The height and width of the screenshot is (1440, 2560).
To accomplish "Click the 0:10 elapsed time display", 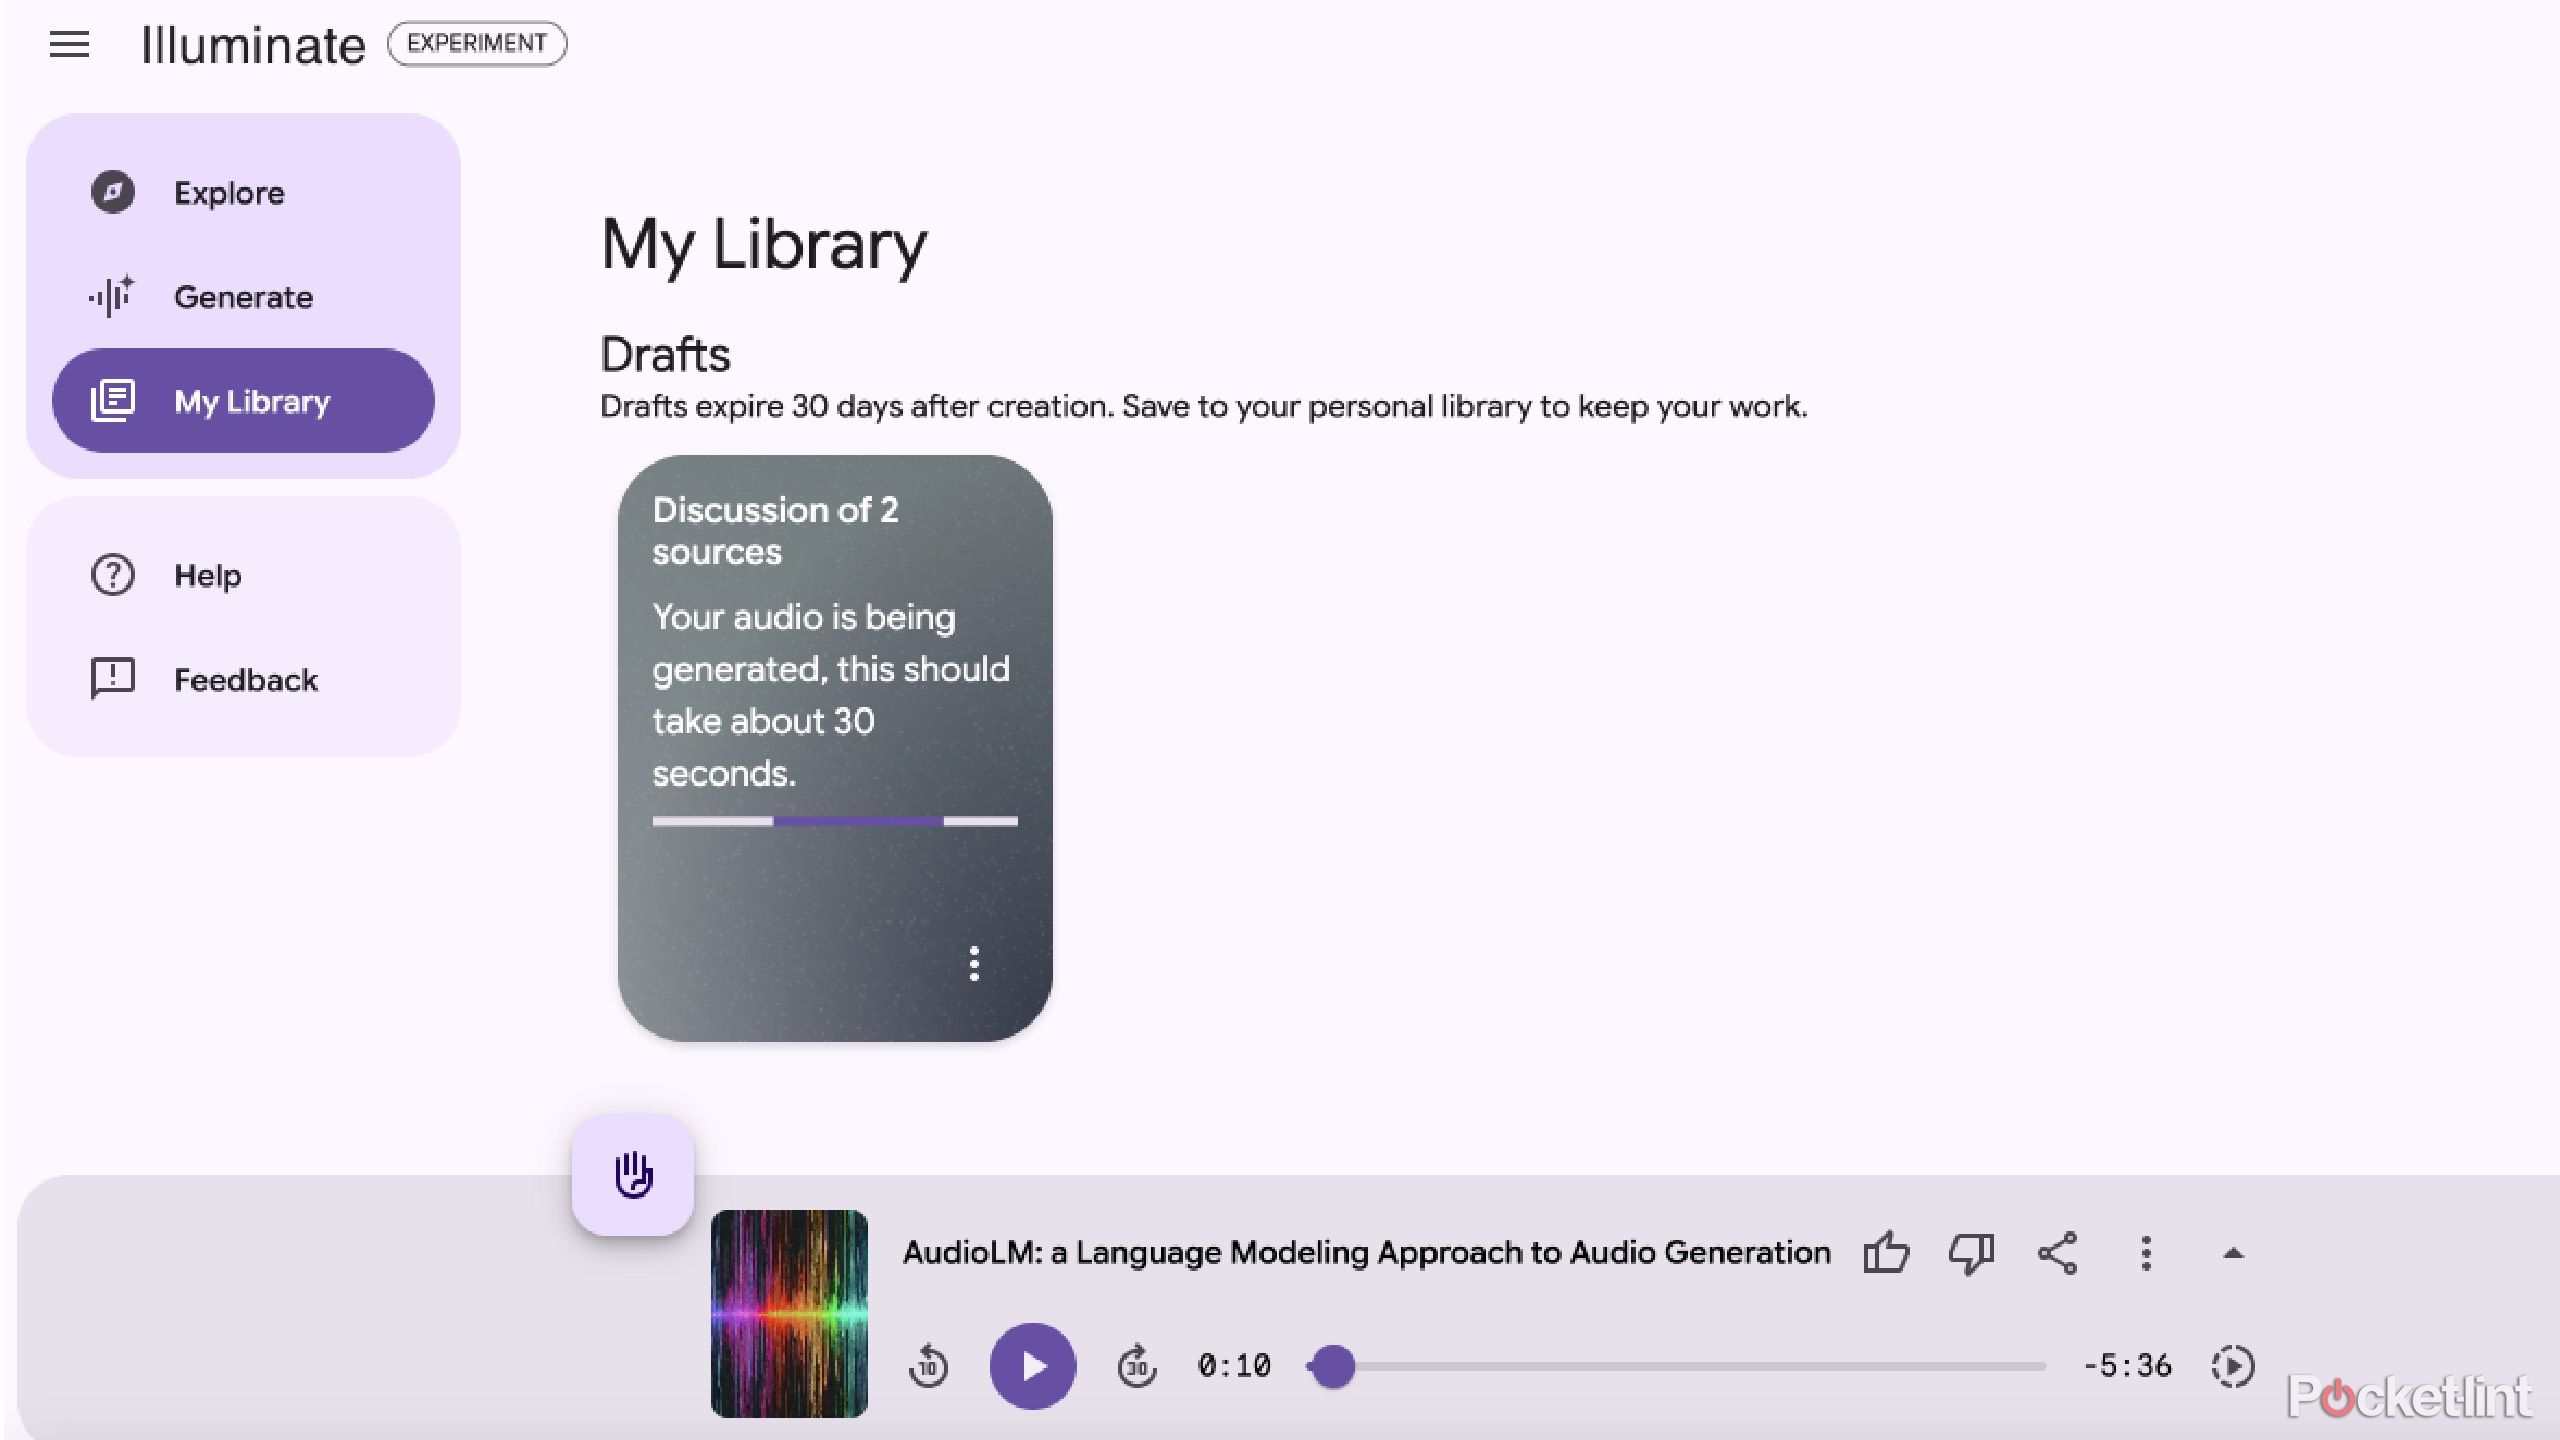I will (1235, 1366).
